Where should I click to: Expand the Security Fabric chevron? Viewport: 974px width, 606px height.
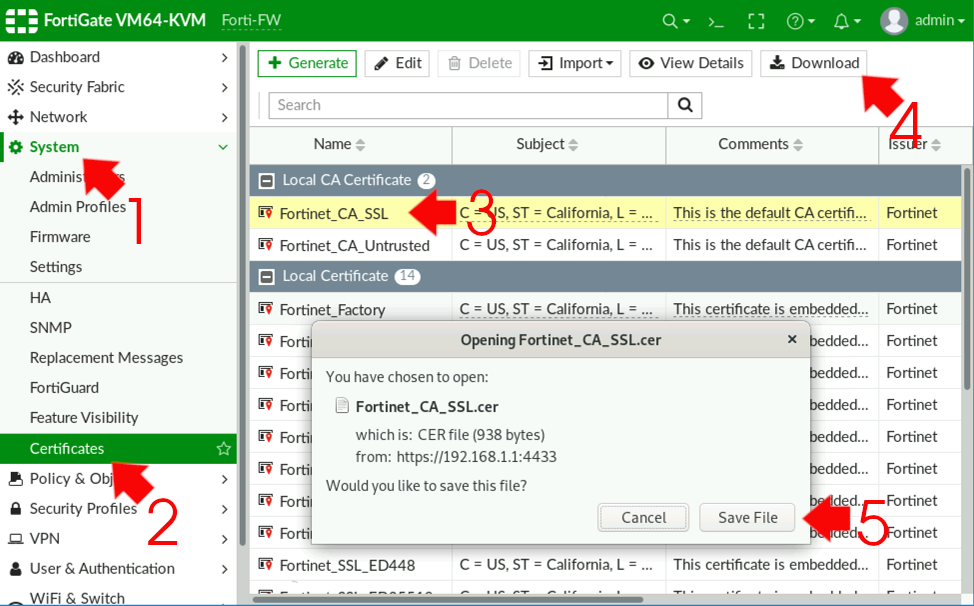pos(224,88)
